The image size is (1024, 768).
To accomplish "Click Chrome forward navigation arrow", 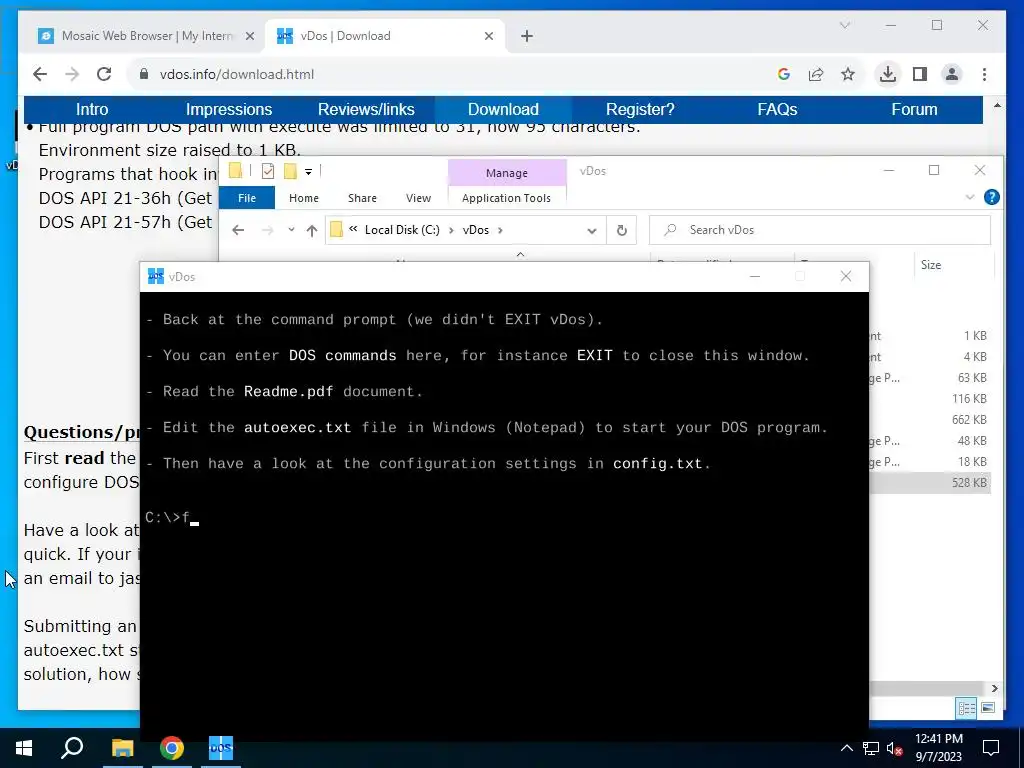I will coord(72,74).
